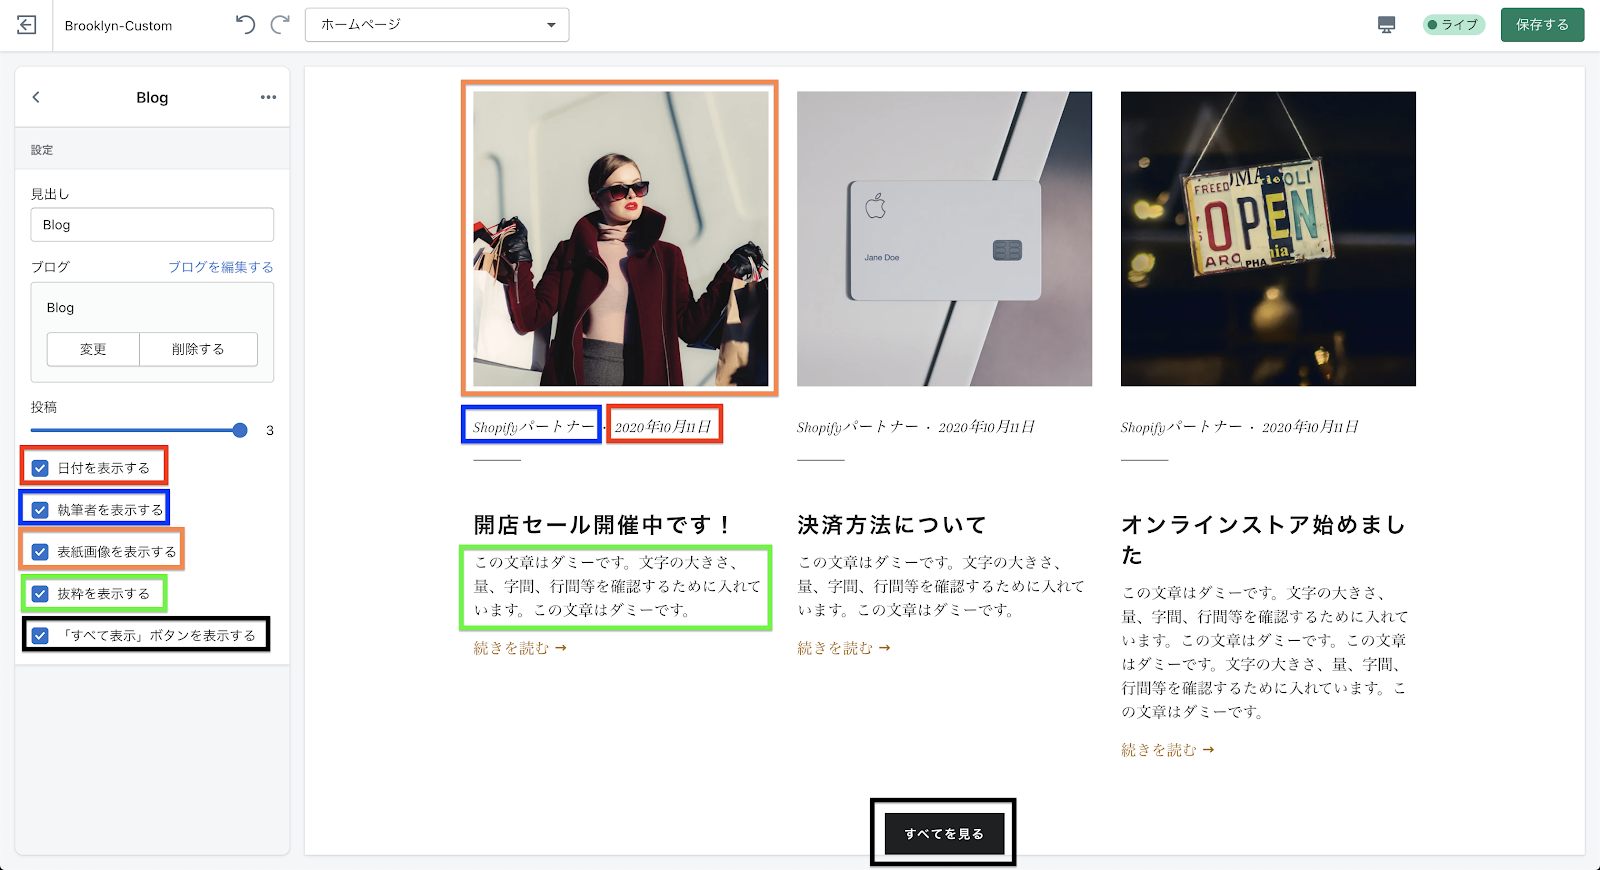Open the three-dot menu beside Blog
This screenshot has height=870, width=1600.
tap(268, 97)
